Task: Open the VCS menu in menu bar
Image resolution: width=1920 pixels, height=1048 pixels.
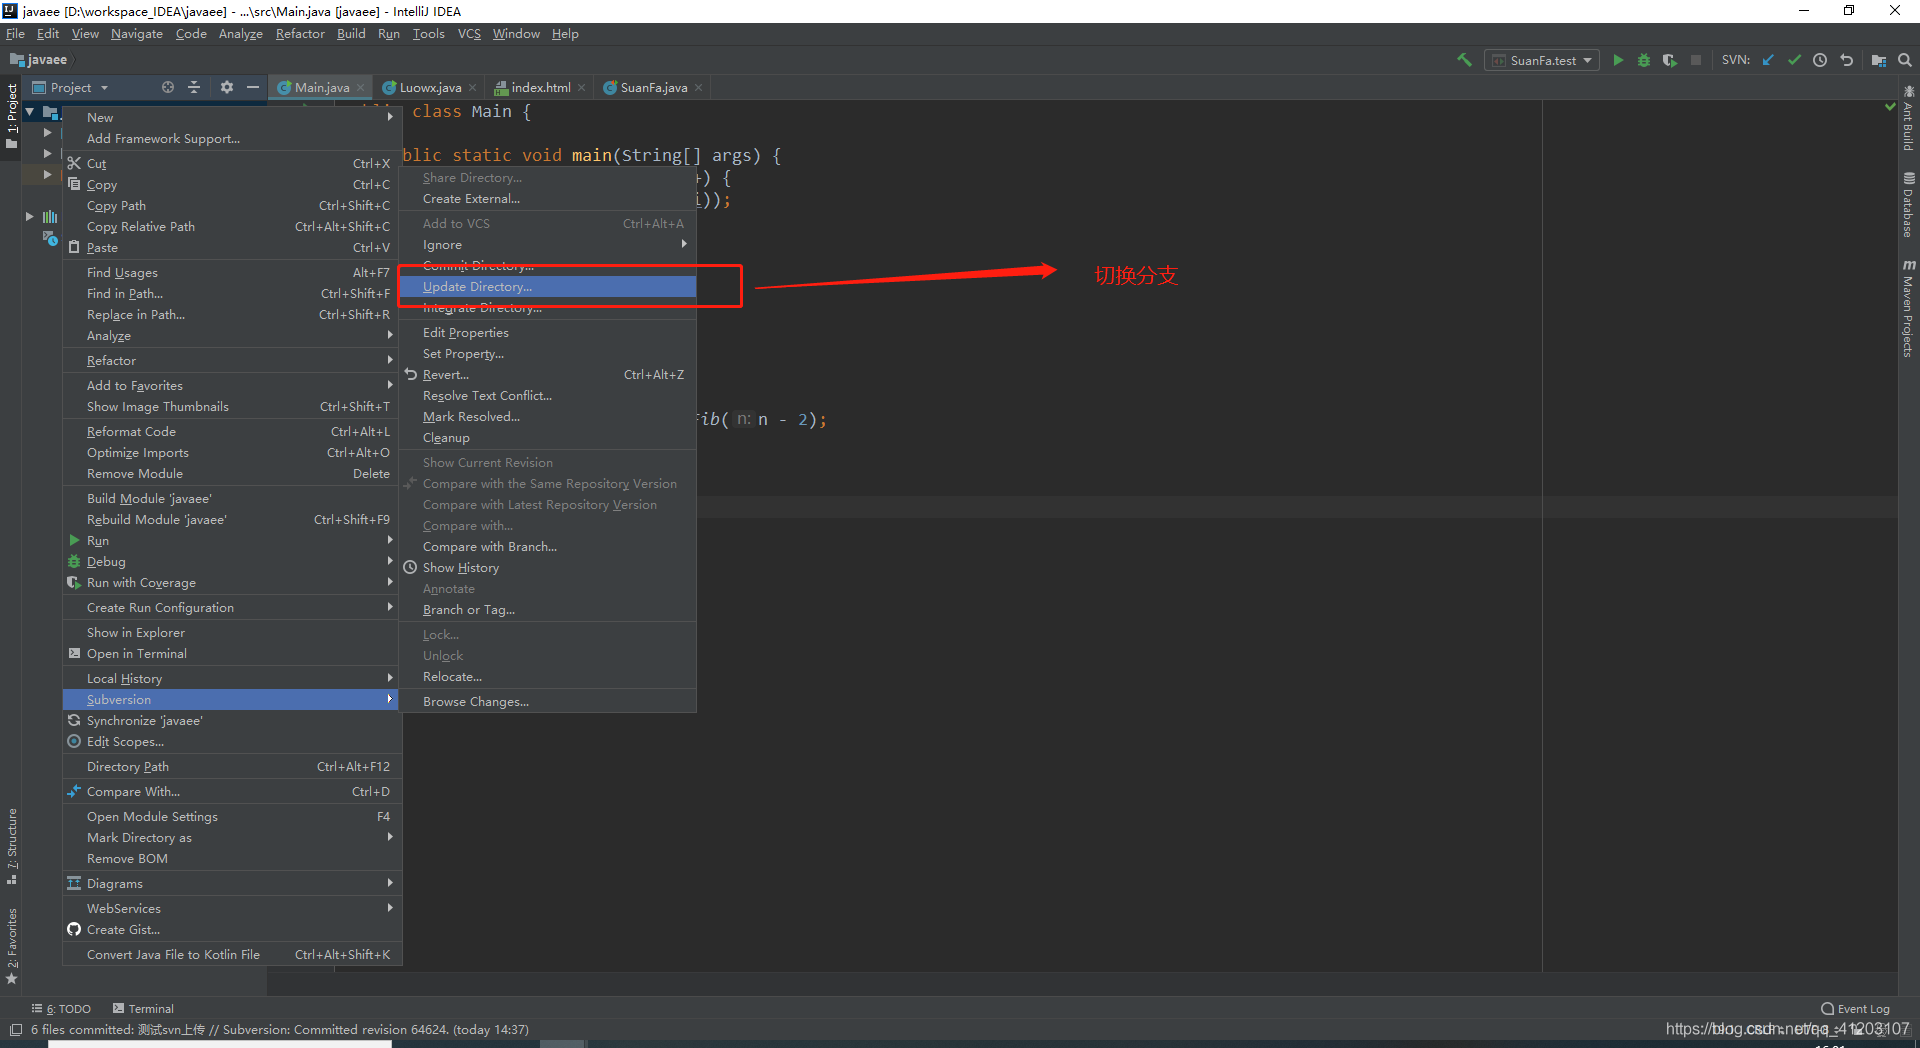Action: click(x=469, y=34)
